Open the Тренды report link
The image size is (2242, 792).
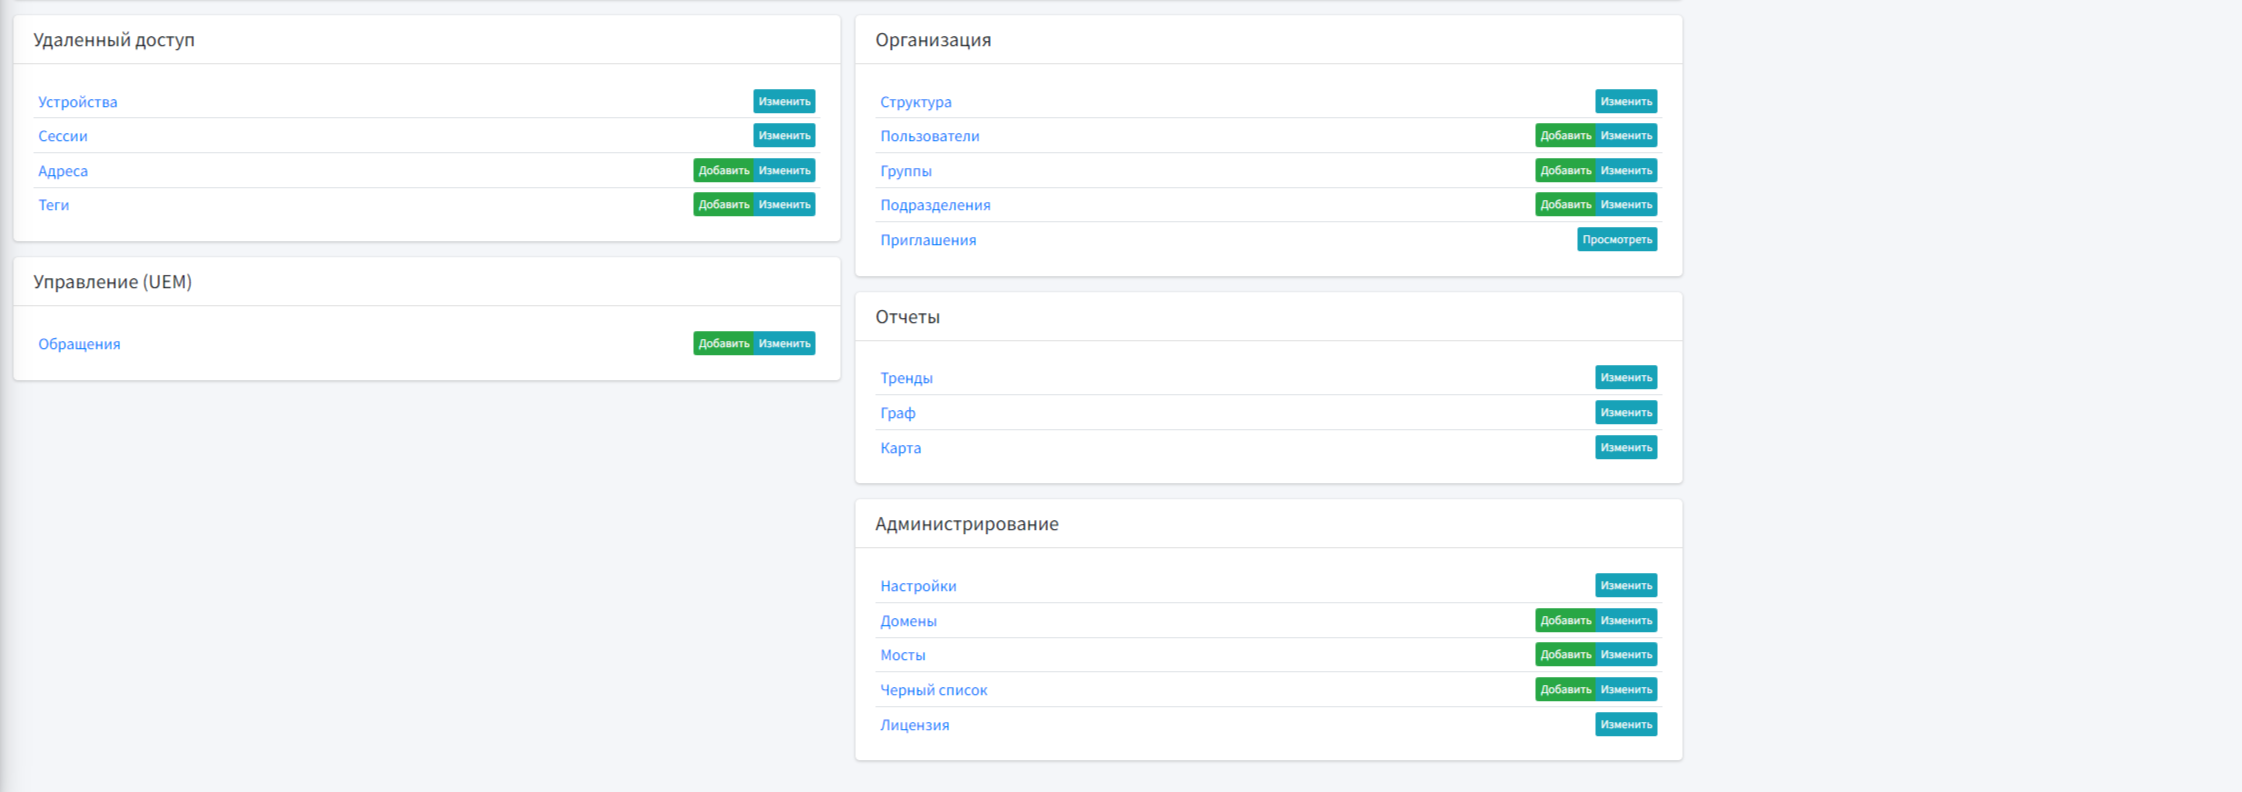point(906,378)
